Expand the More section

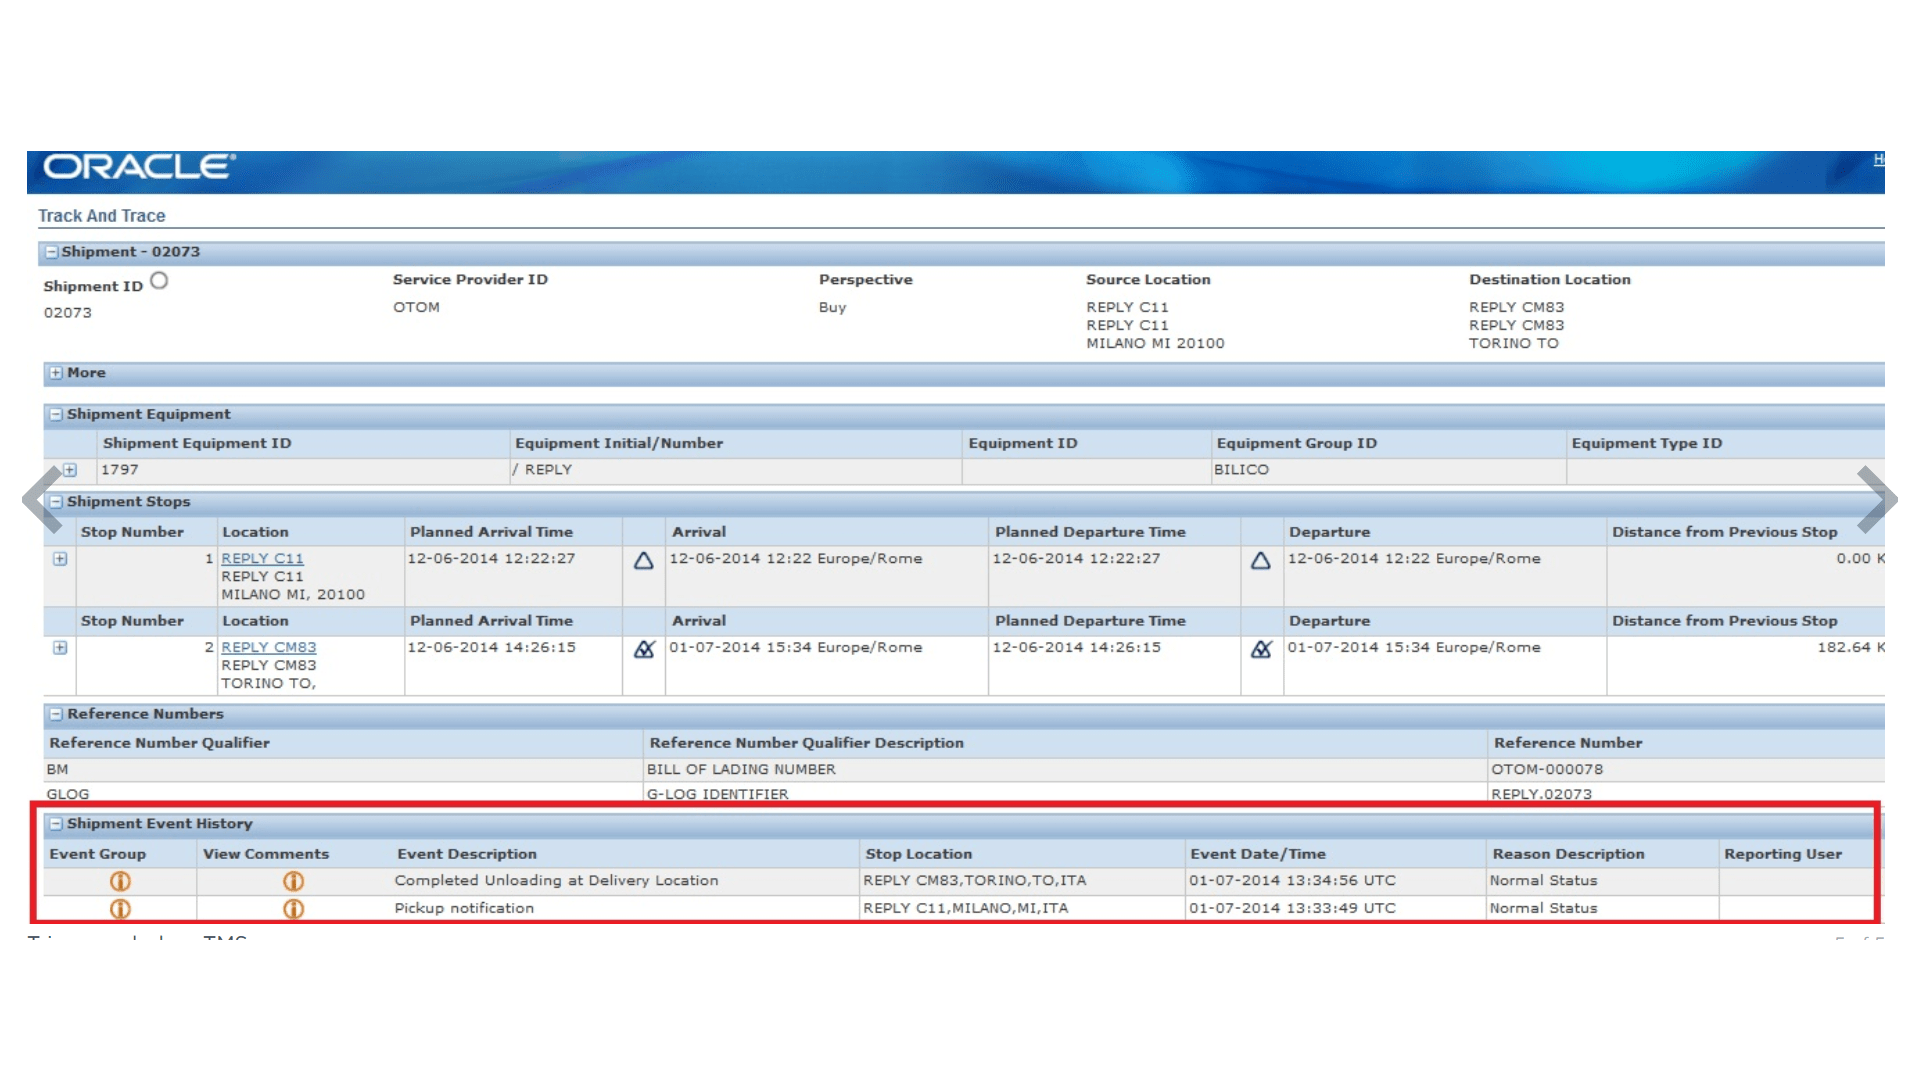(x=56, y=373)
